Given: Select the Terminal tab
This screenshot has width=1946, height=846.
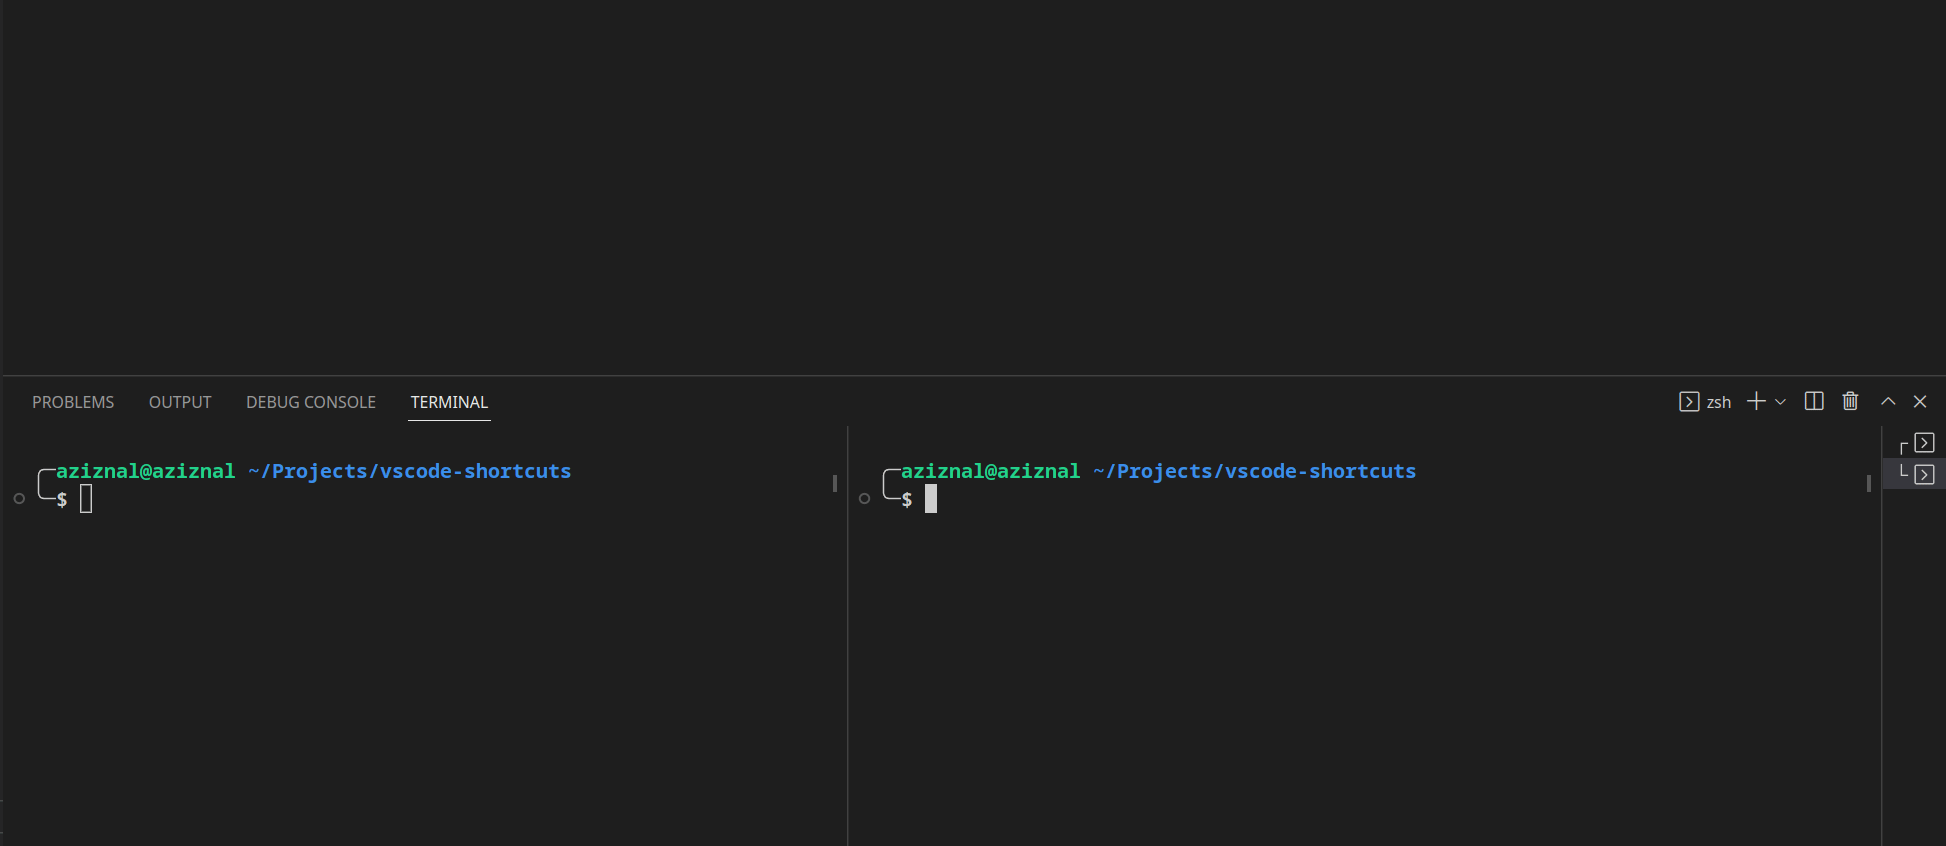Looking at the screenshot, I should (x=449, y=402).
